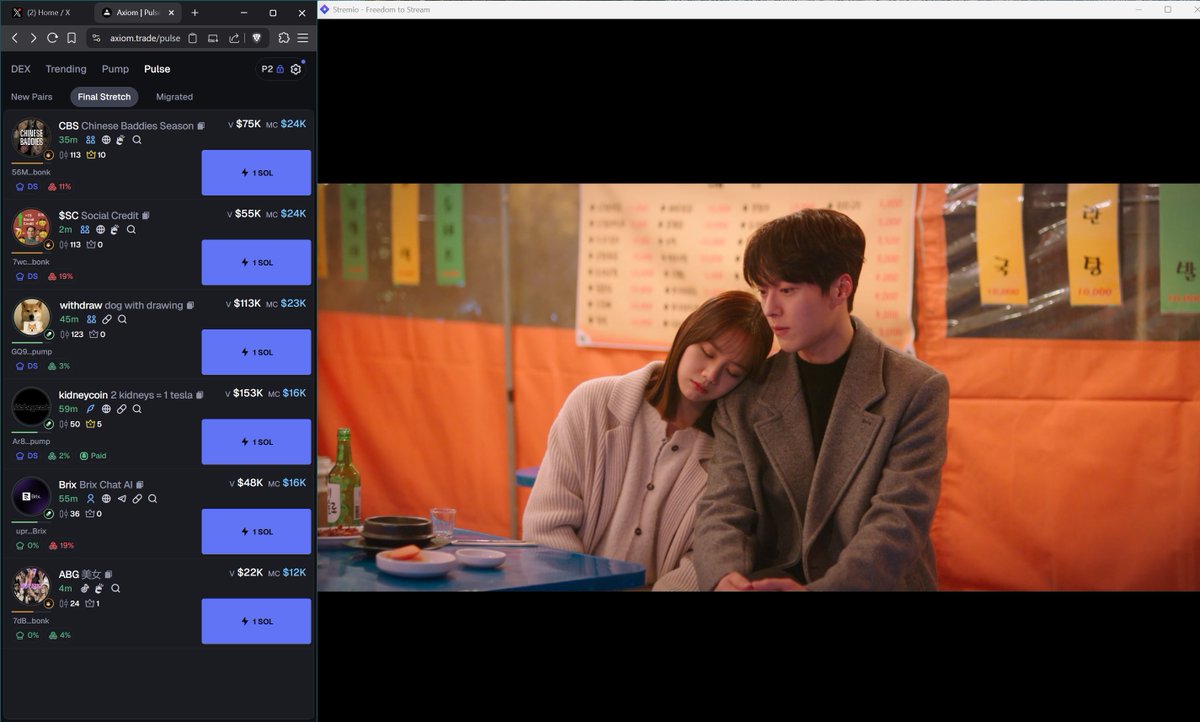Image resolution: width=1200 pixels, height=722 pixels.
Task: Copy the ABG token address icon
Action: click(108, 574)
